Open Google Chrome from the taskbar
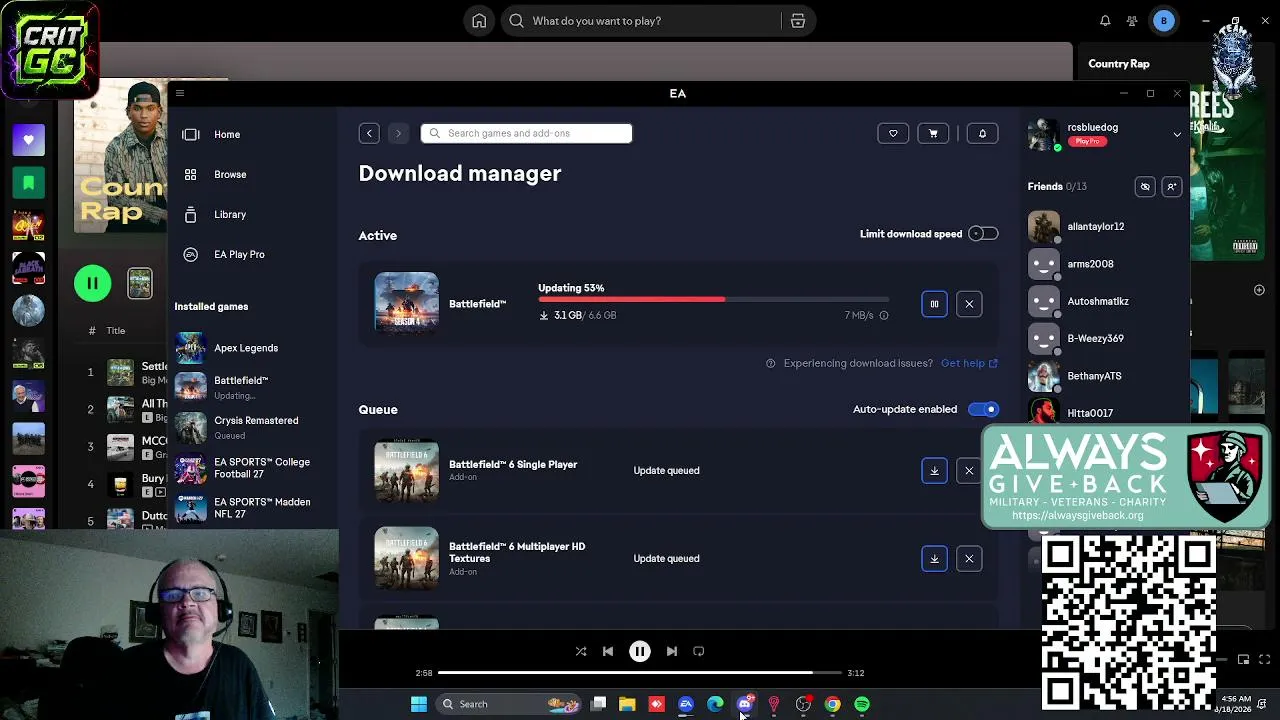 coord(832,704)
